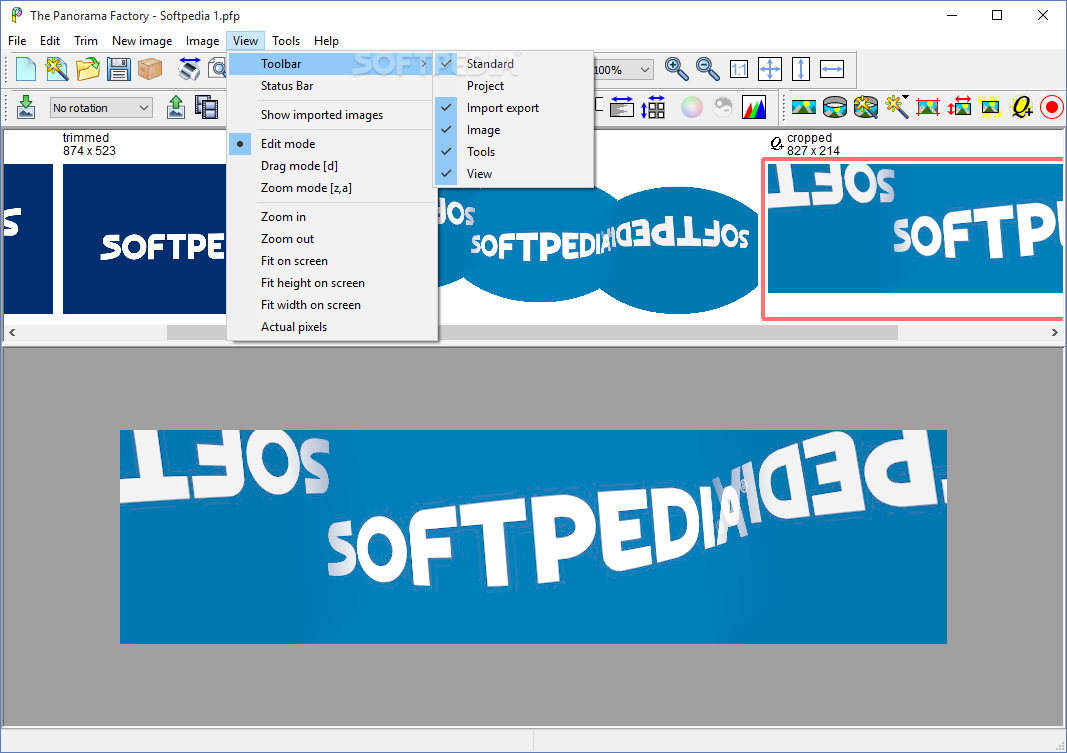This screenshot has height=753, width=1067.
Task: Open the Edit menu
Action: click(x=50, y=41)
